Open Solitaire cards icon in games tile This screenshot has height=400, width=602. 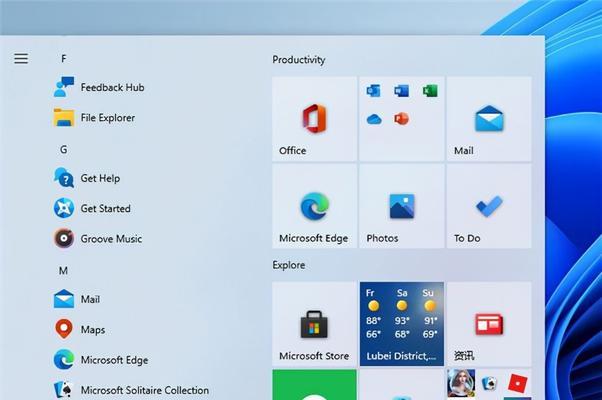point(489,383)
